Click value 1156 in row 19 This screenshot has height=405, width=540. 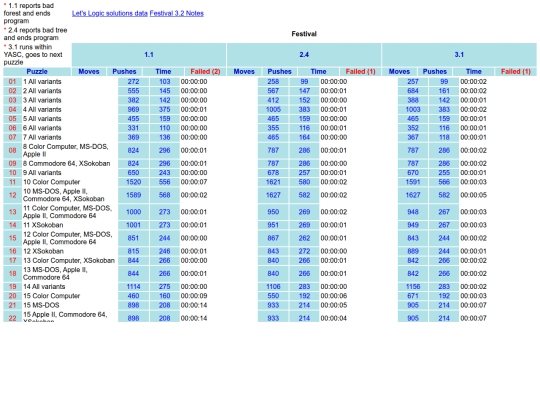pos(413,287)
